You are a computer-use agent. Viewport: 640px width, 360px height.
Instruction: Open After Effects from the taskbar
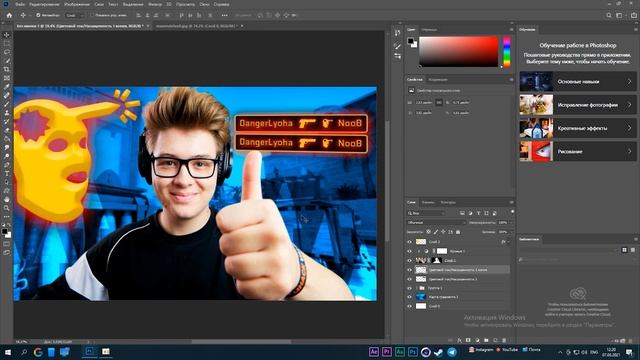[373, 352]
